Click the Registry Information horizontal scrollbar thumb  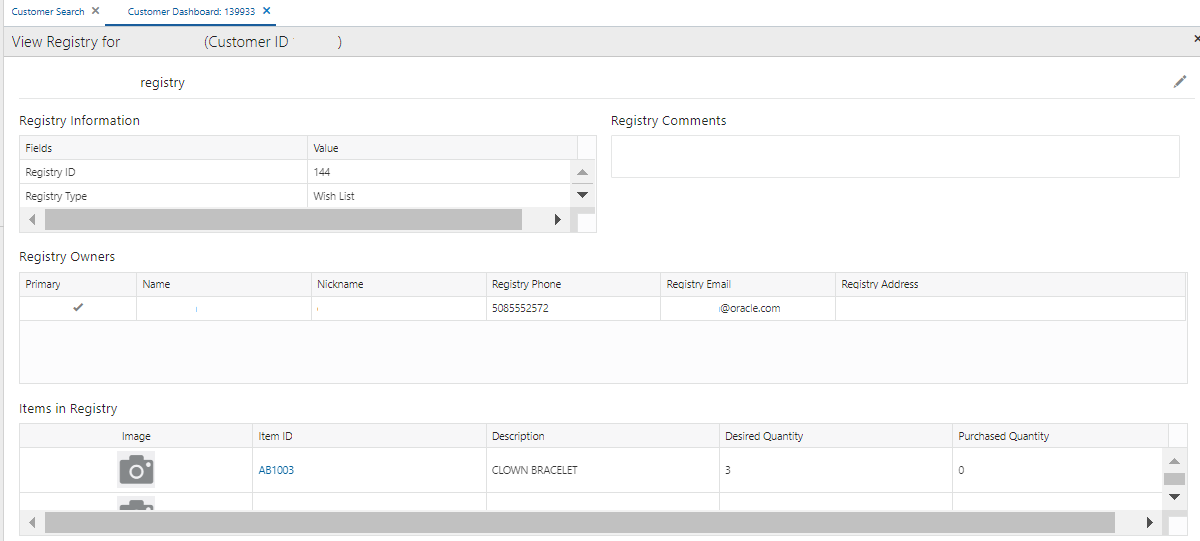(283, 219)
